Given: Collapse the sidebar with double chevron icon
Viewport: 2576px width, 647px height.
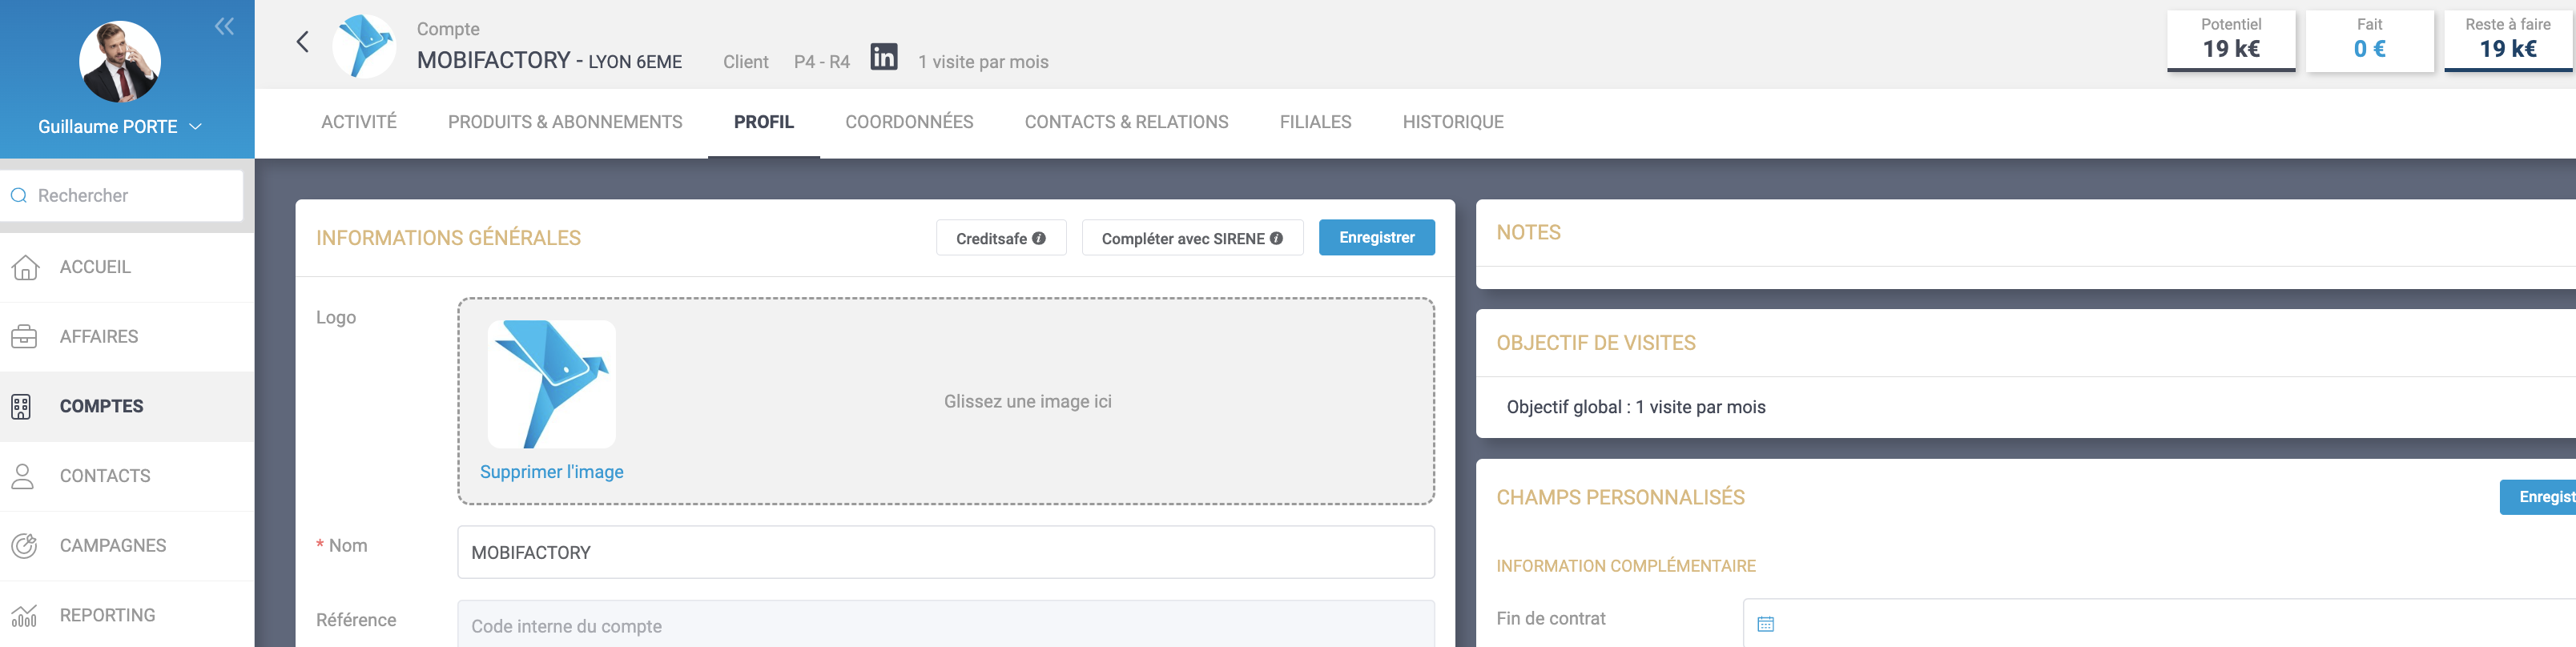Looking at the screenshot, I should click(x=224, y=27).
